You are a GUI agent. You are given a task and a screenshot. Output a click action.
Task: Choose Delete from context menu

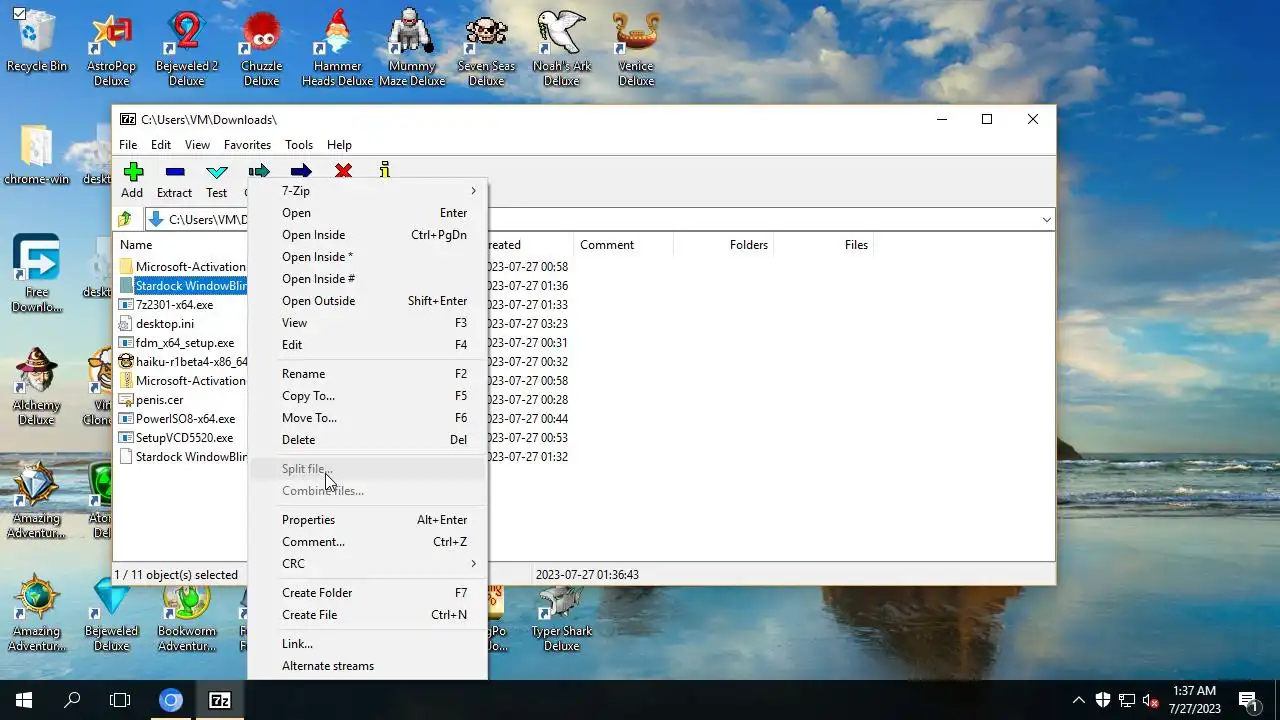click(x=367, y=440)
